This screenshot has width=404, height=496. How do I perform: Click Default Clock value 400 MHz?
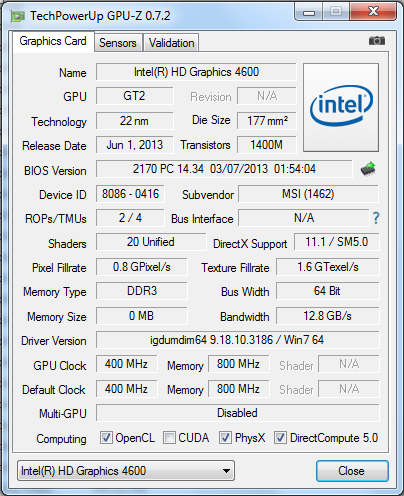(x=126, y=389)
